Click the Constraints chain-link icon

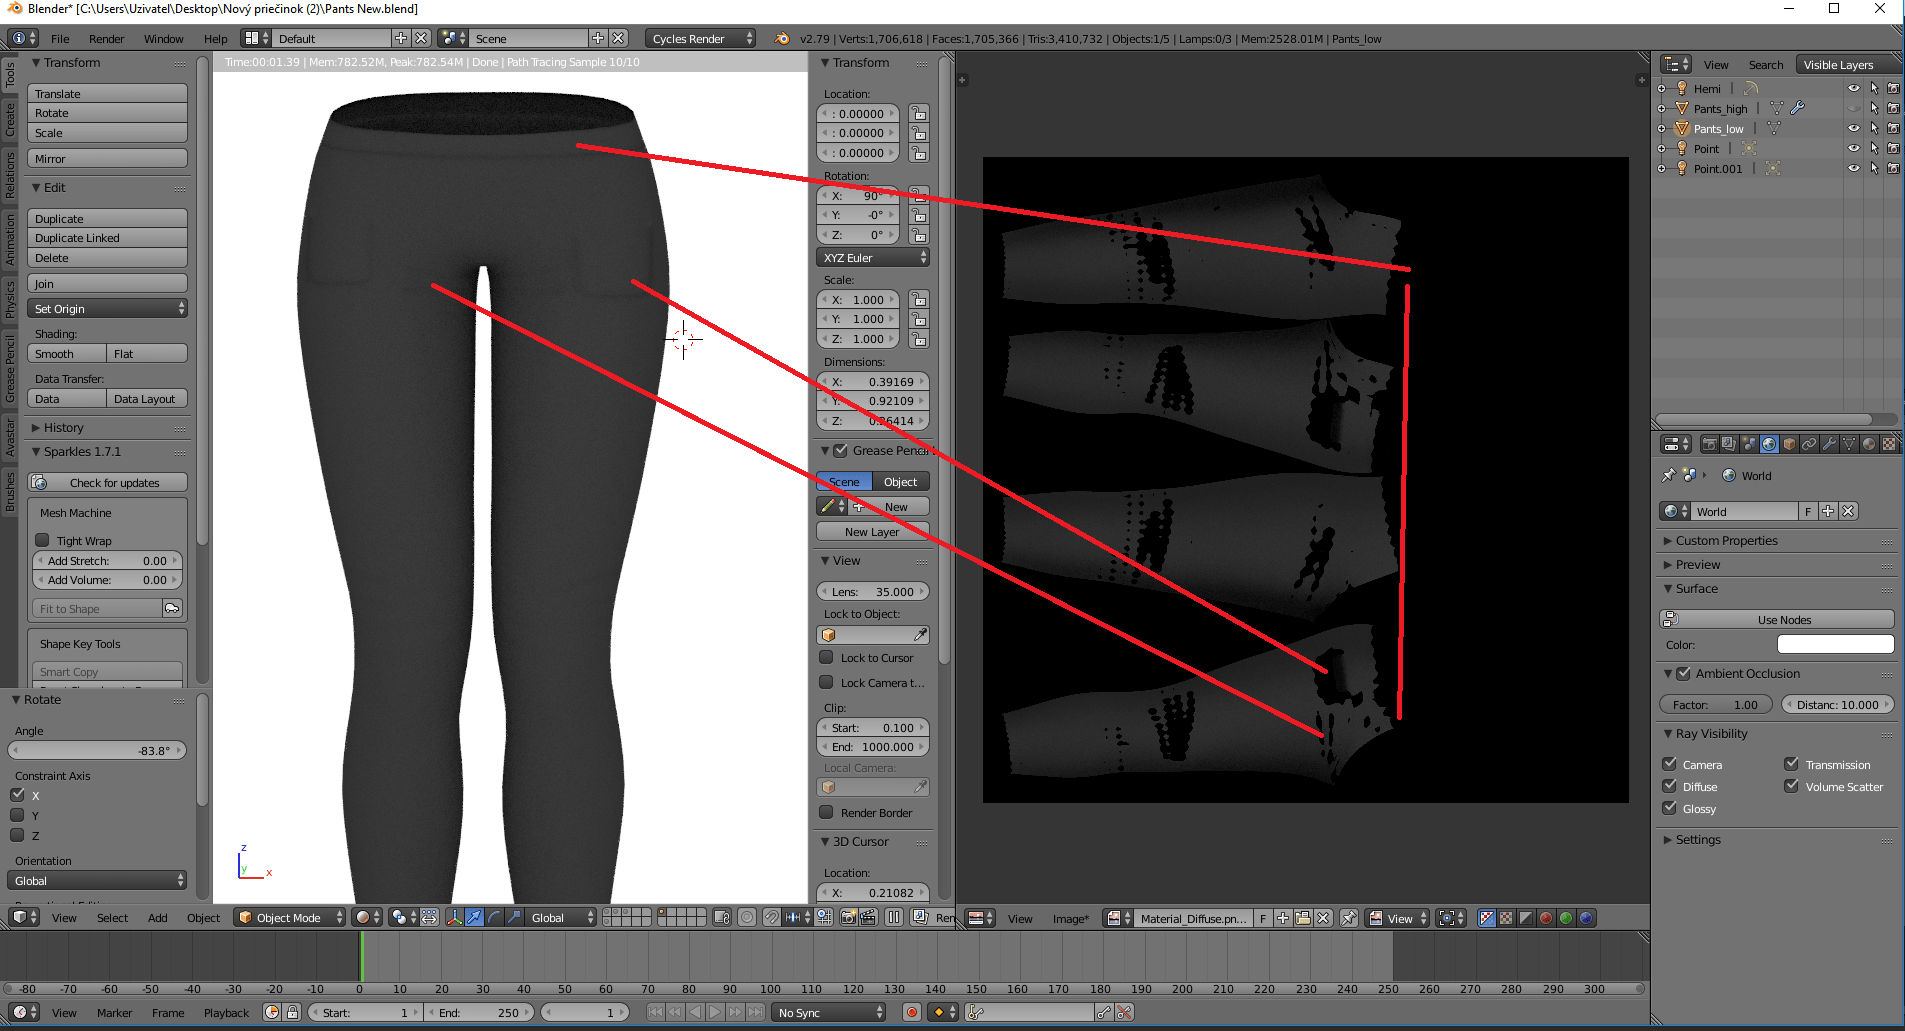point(1809,445)
